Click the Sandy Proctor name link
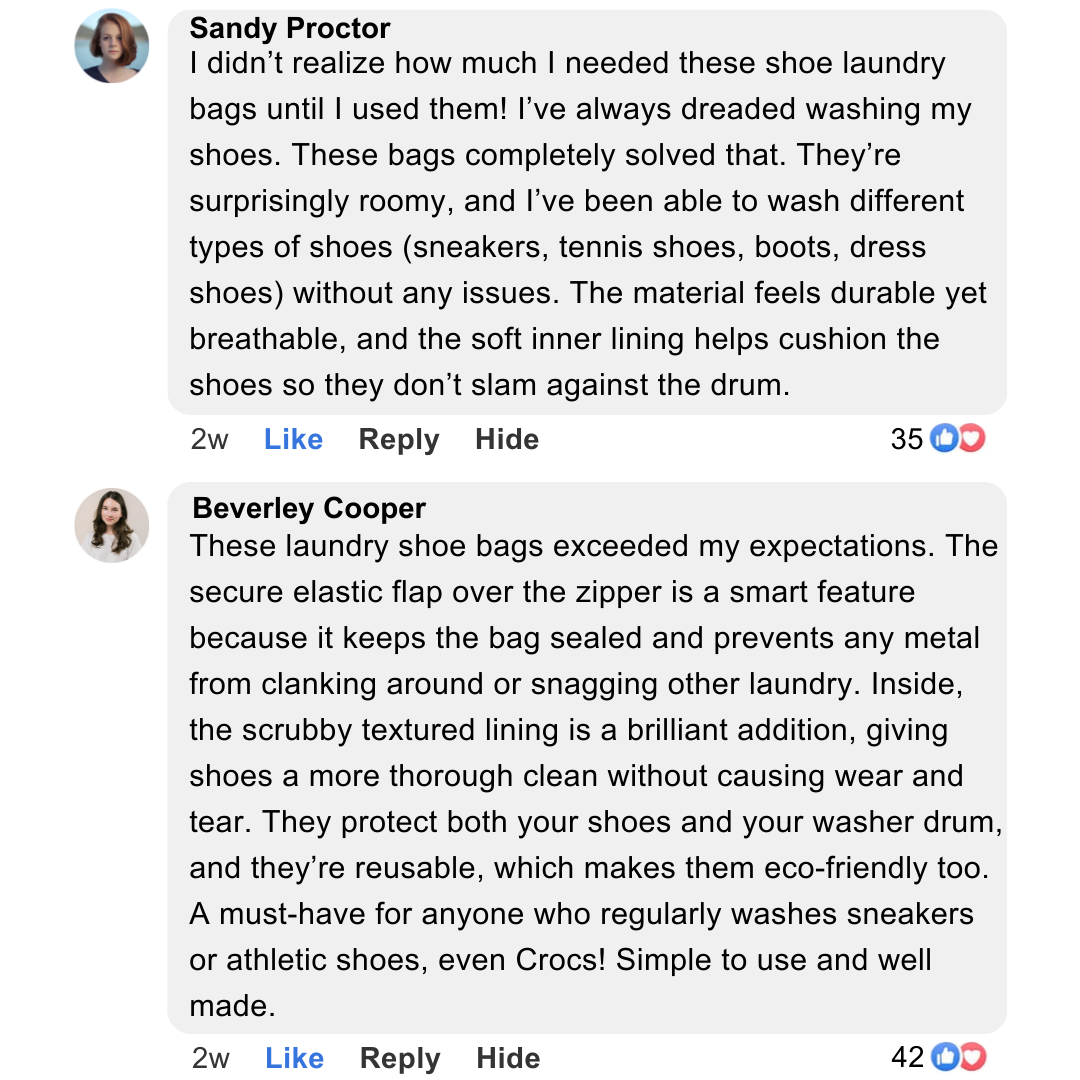1080x1080 pixels. (290, 28)
